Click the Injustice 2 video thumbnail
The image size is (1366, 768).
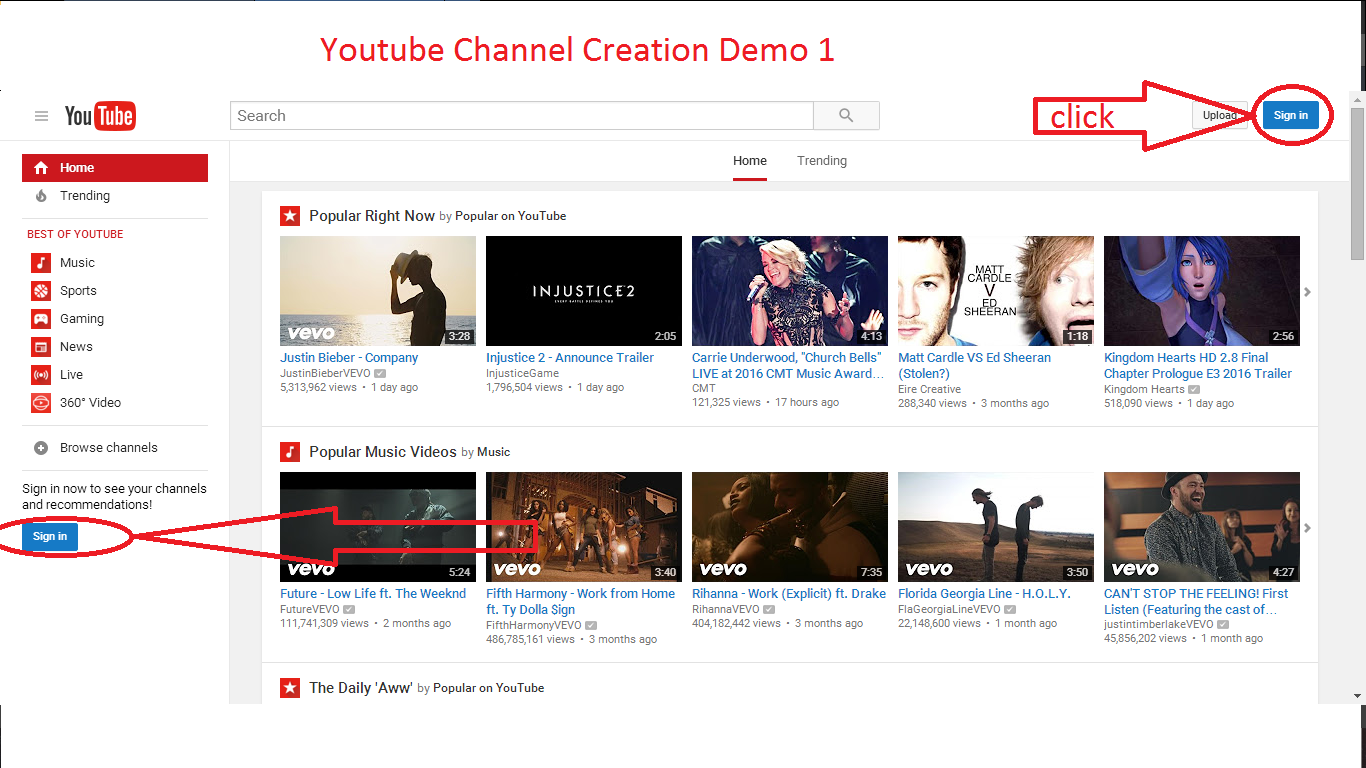584,291
